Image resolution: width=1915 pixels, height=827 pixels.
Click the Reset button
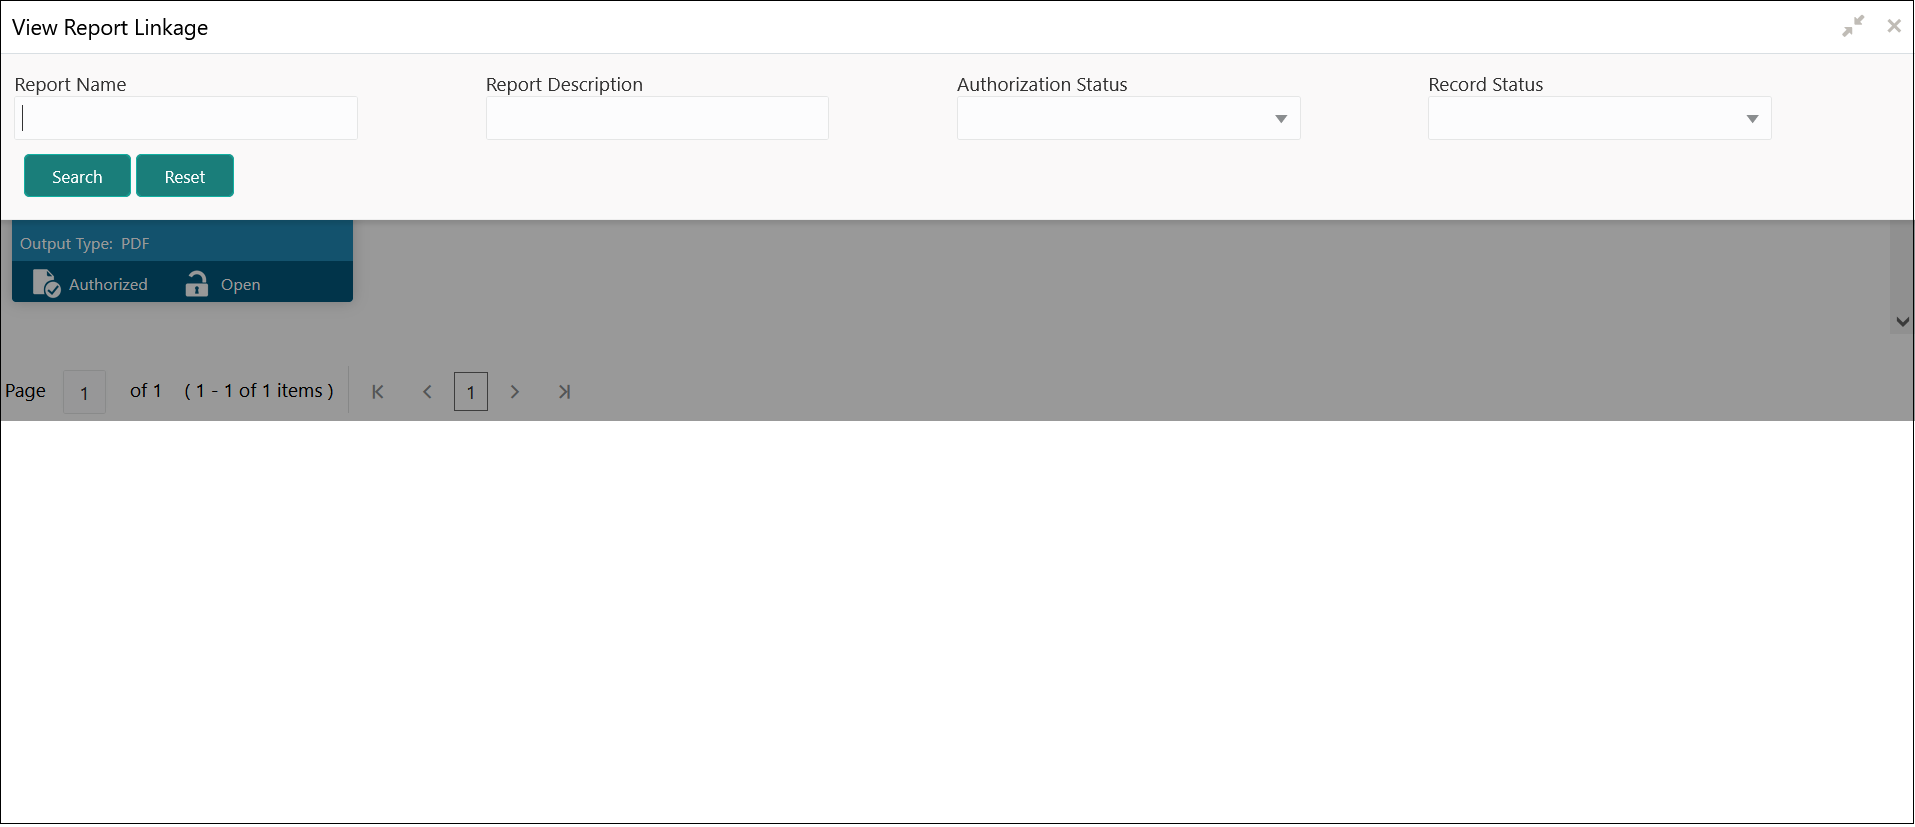[185, 176]
